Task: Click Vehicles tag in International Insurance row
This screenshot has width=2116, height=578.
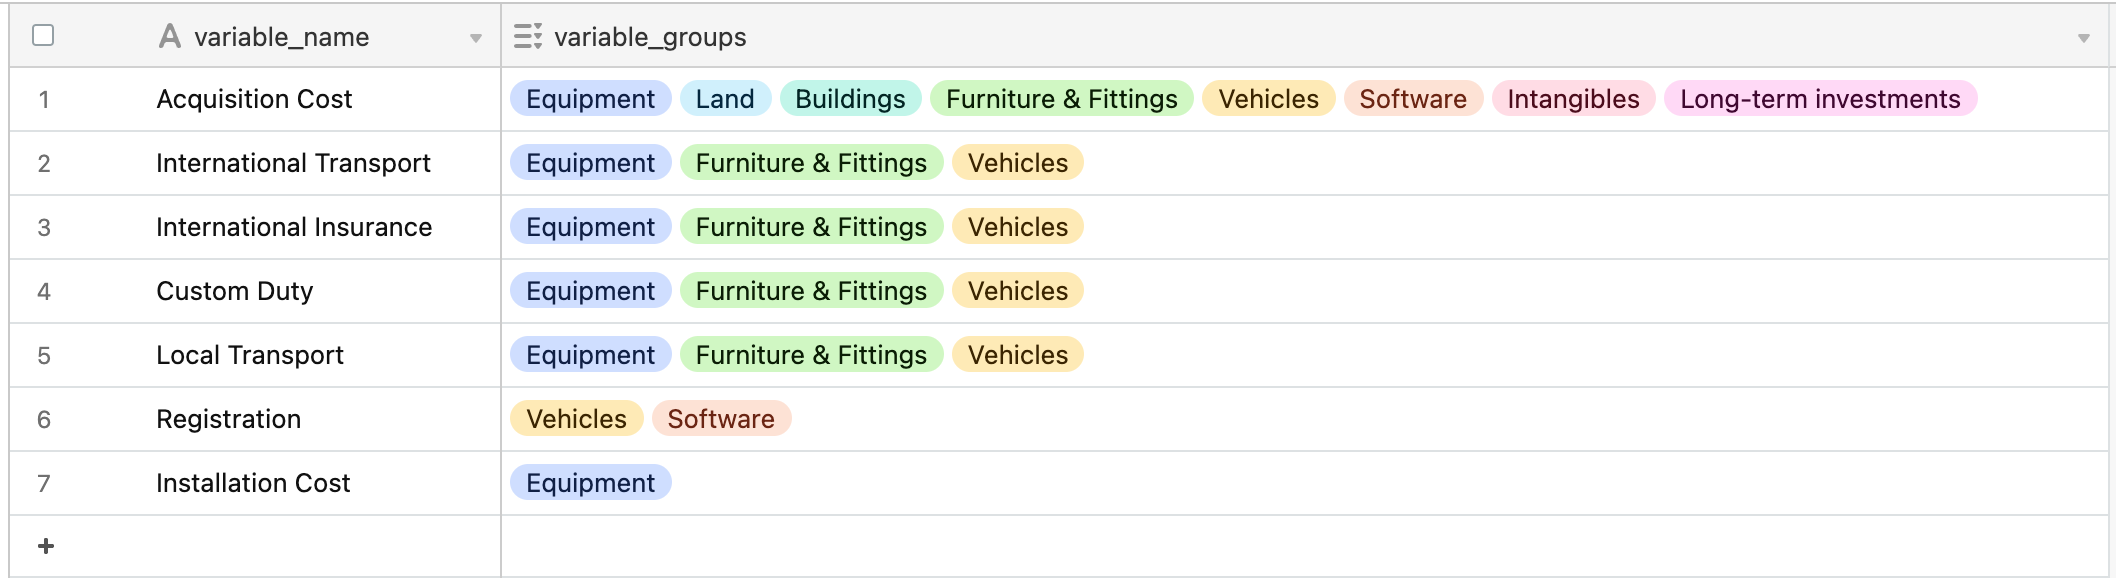Action: tap(1018, 227)
